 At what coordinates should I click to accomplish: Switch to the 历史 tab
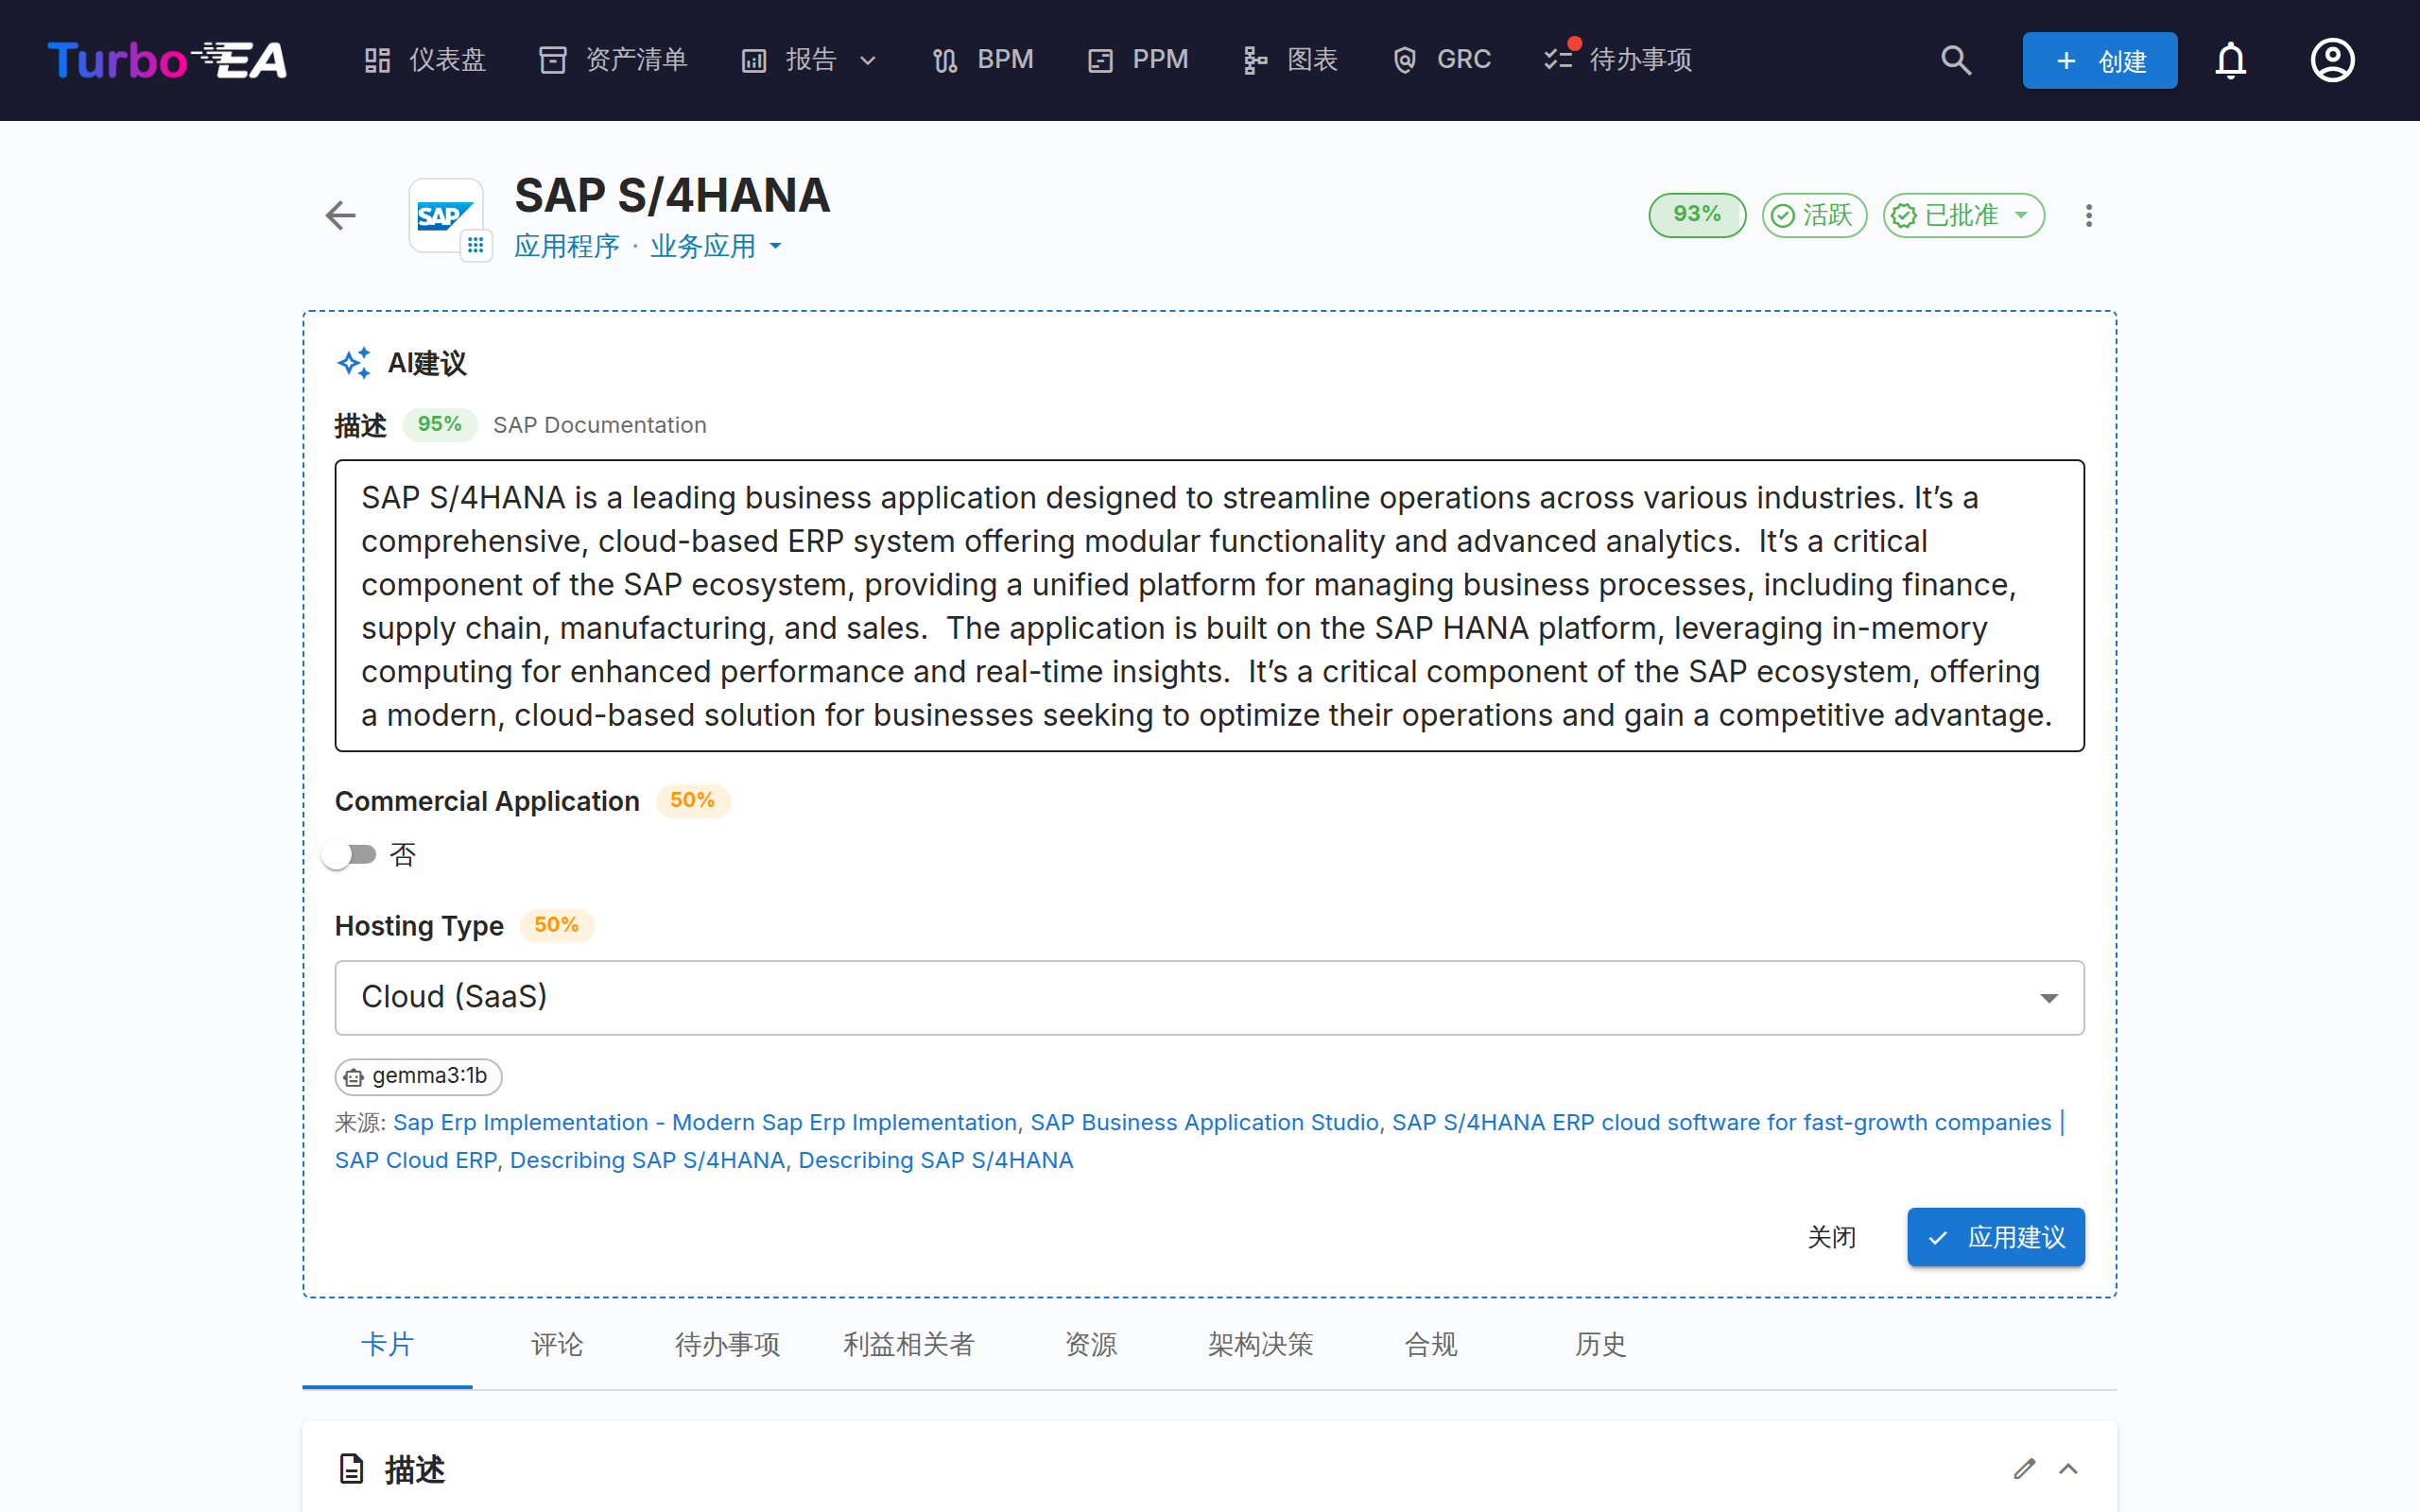click(1600, 1344)
